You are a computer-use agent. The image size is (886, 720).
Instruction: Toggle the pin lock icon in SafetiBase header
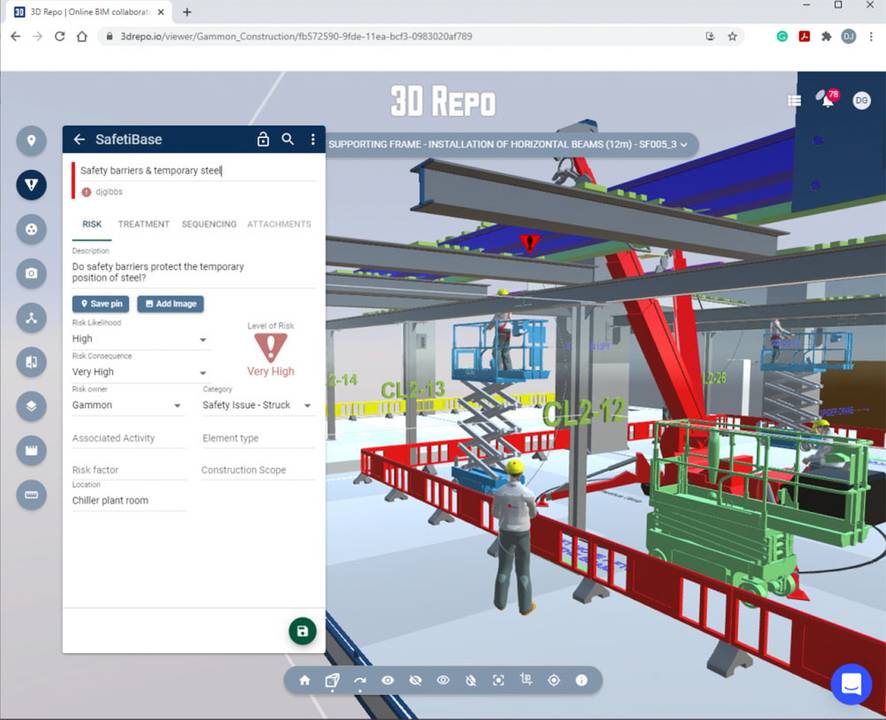[x=262, y=140]
